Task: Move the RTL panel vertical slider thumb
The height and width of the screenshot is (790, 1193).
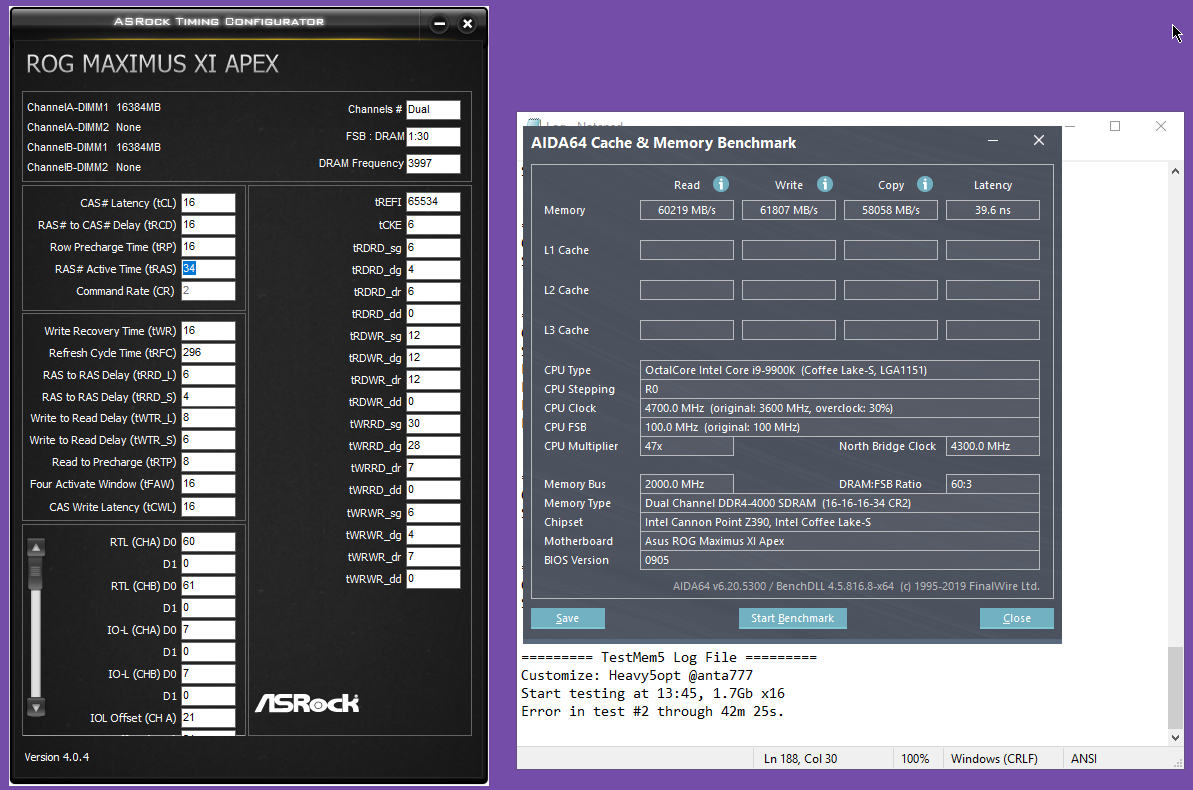Action: click(36, 573)
